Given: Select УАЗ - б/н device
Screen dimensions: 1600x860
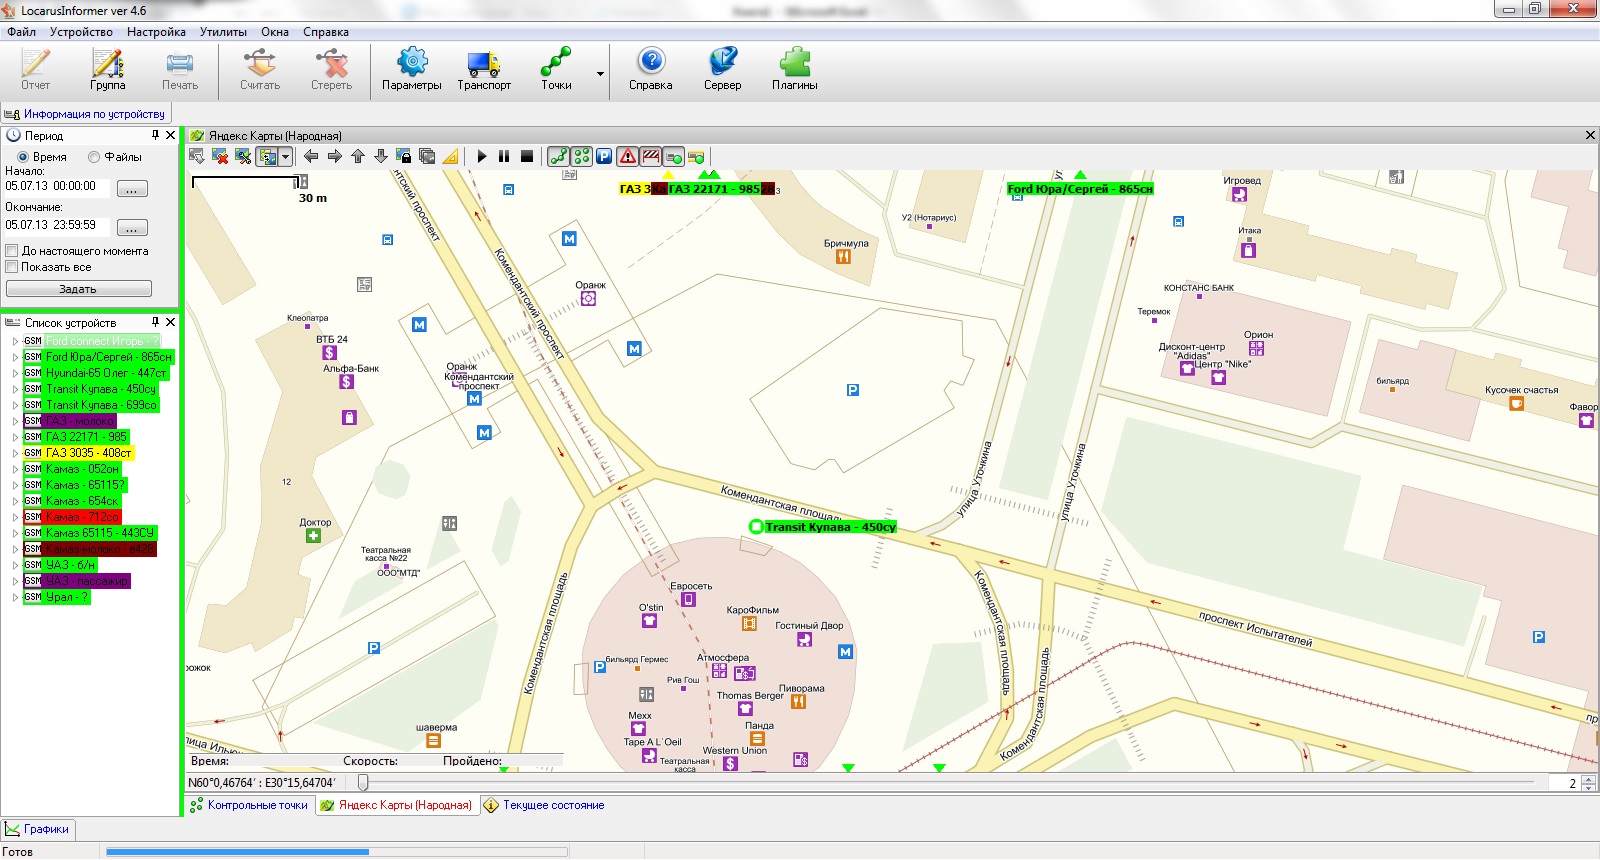Looking at the screenshot, I should coord(71,565).
